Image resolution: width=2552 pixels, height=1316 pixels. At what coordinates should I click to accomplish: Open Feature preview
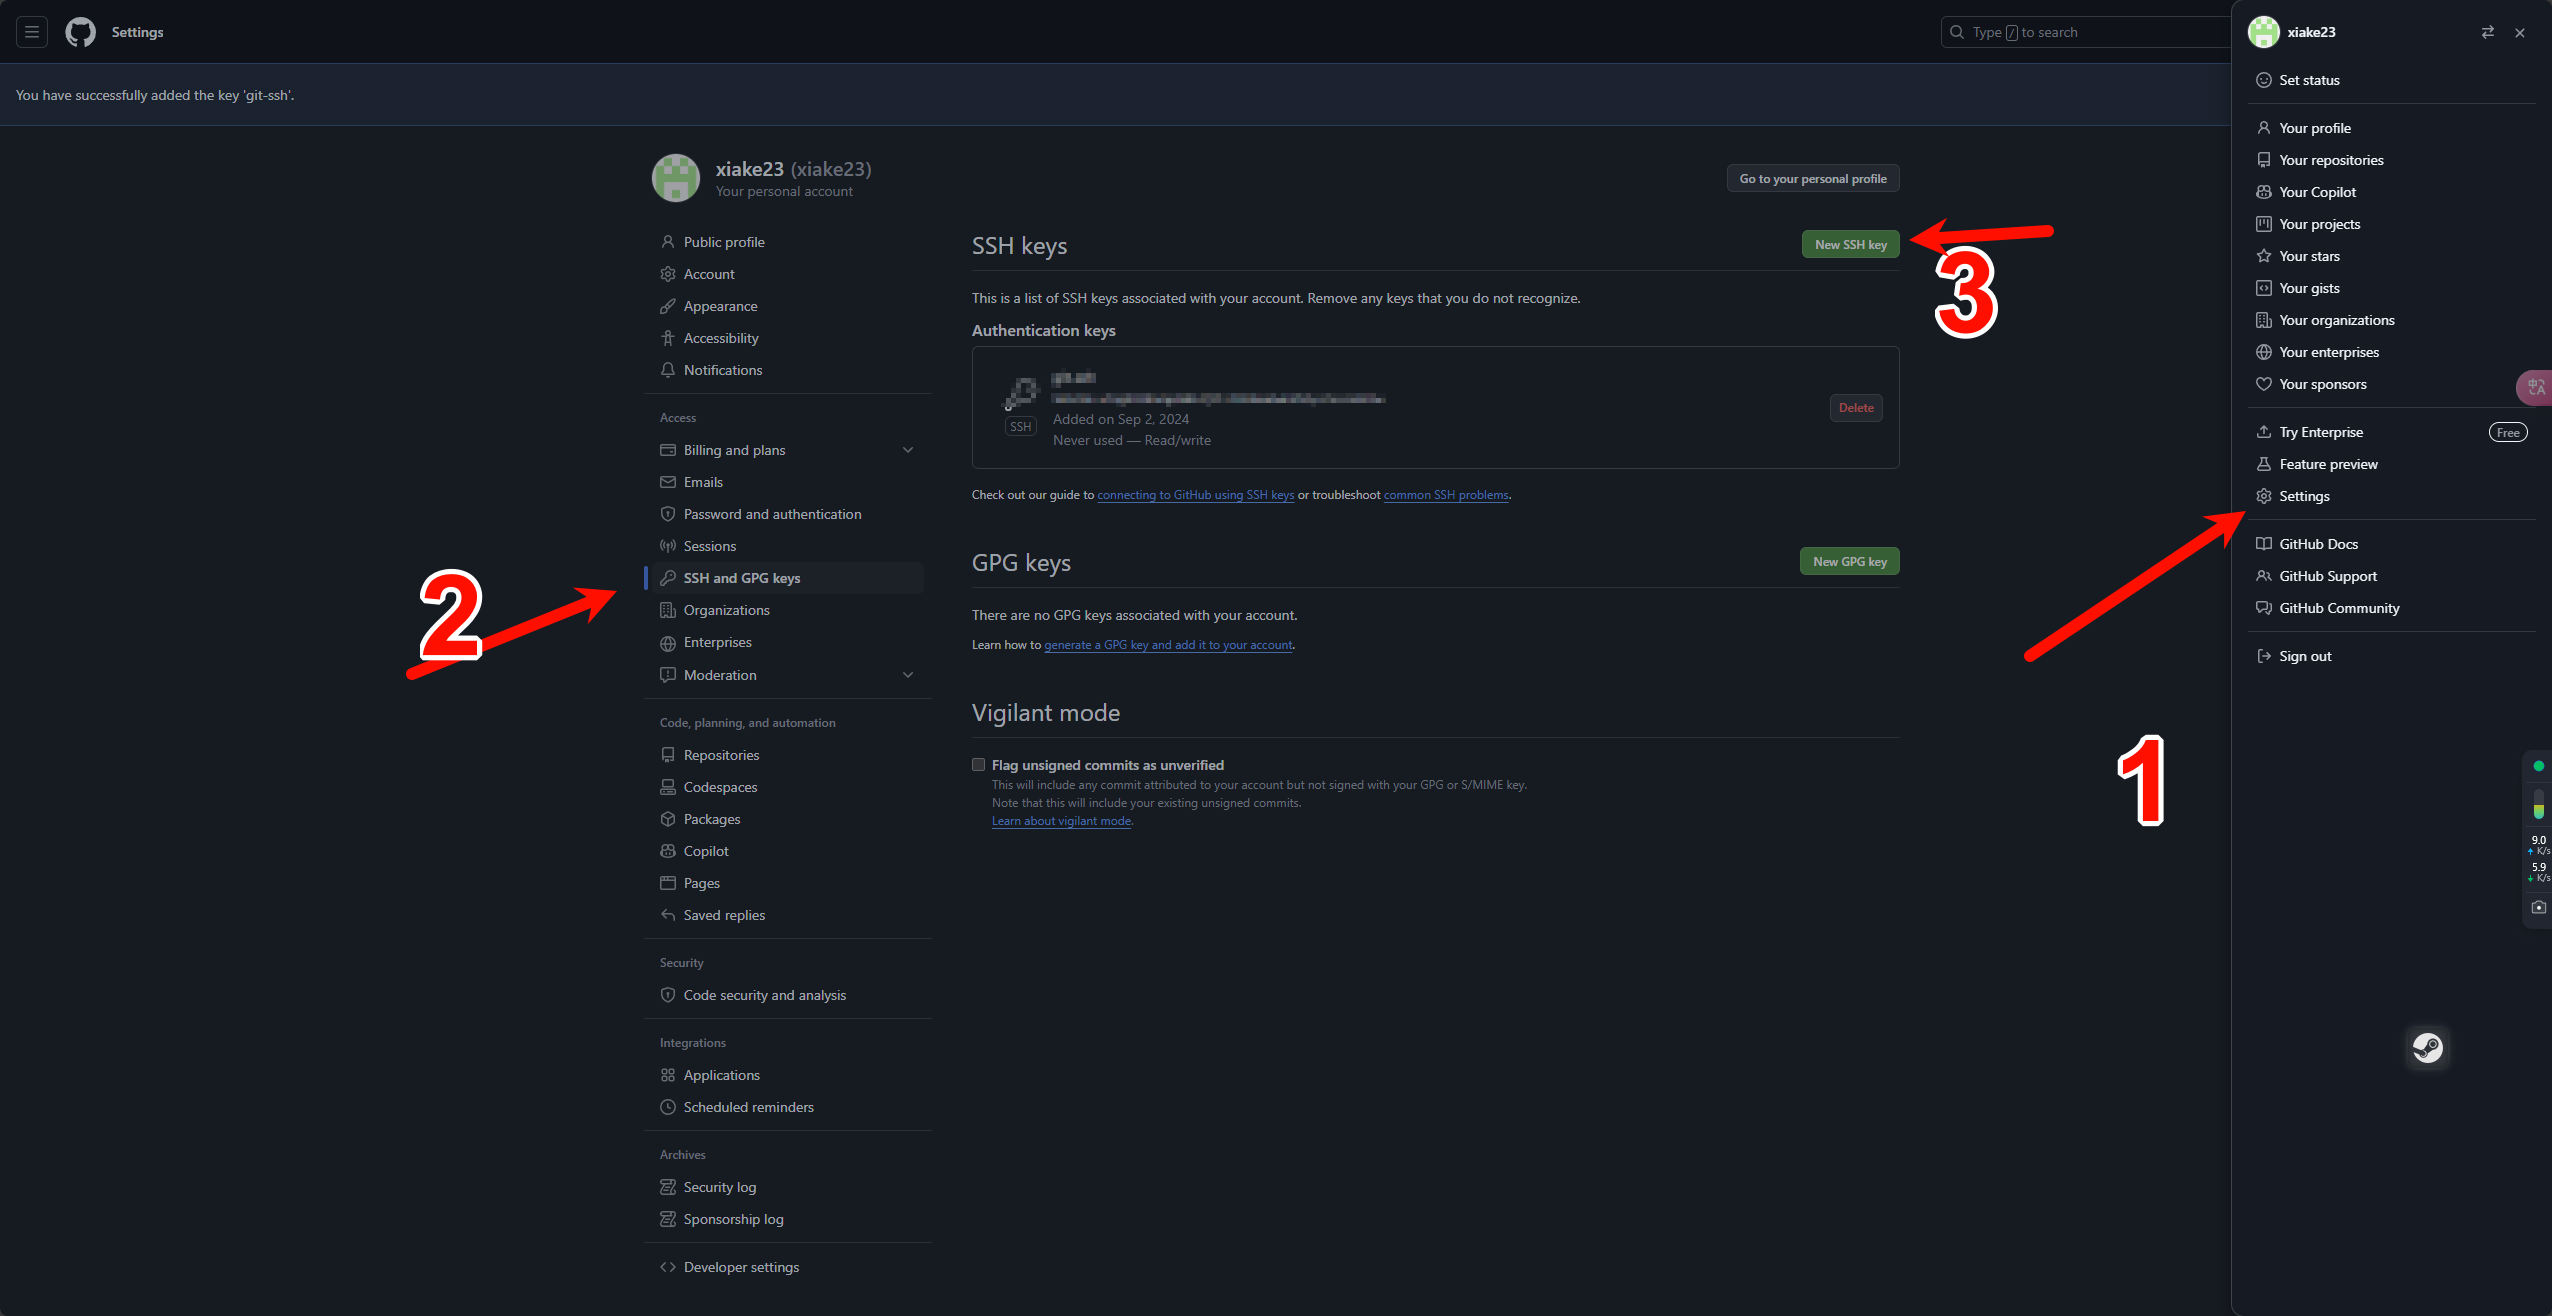tap(2391, 464)
